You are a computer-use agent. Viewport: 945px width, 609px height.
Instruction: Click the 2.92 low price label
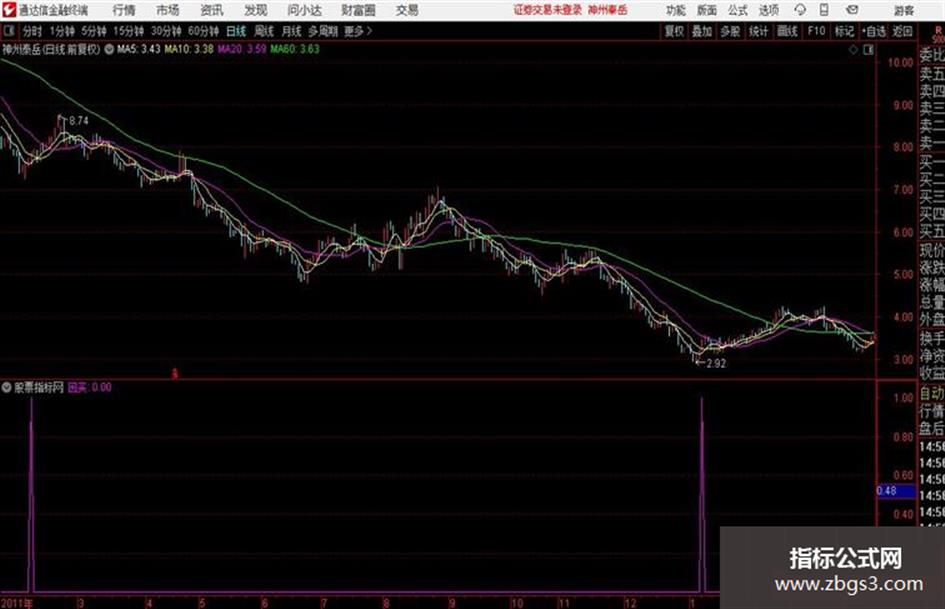click(716, 363)
